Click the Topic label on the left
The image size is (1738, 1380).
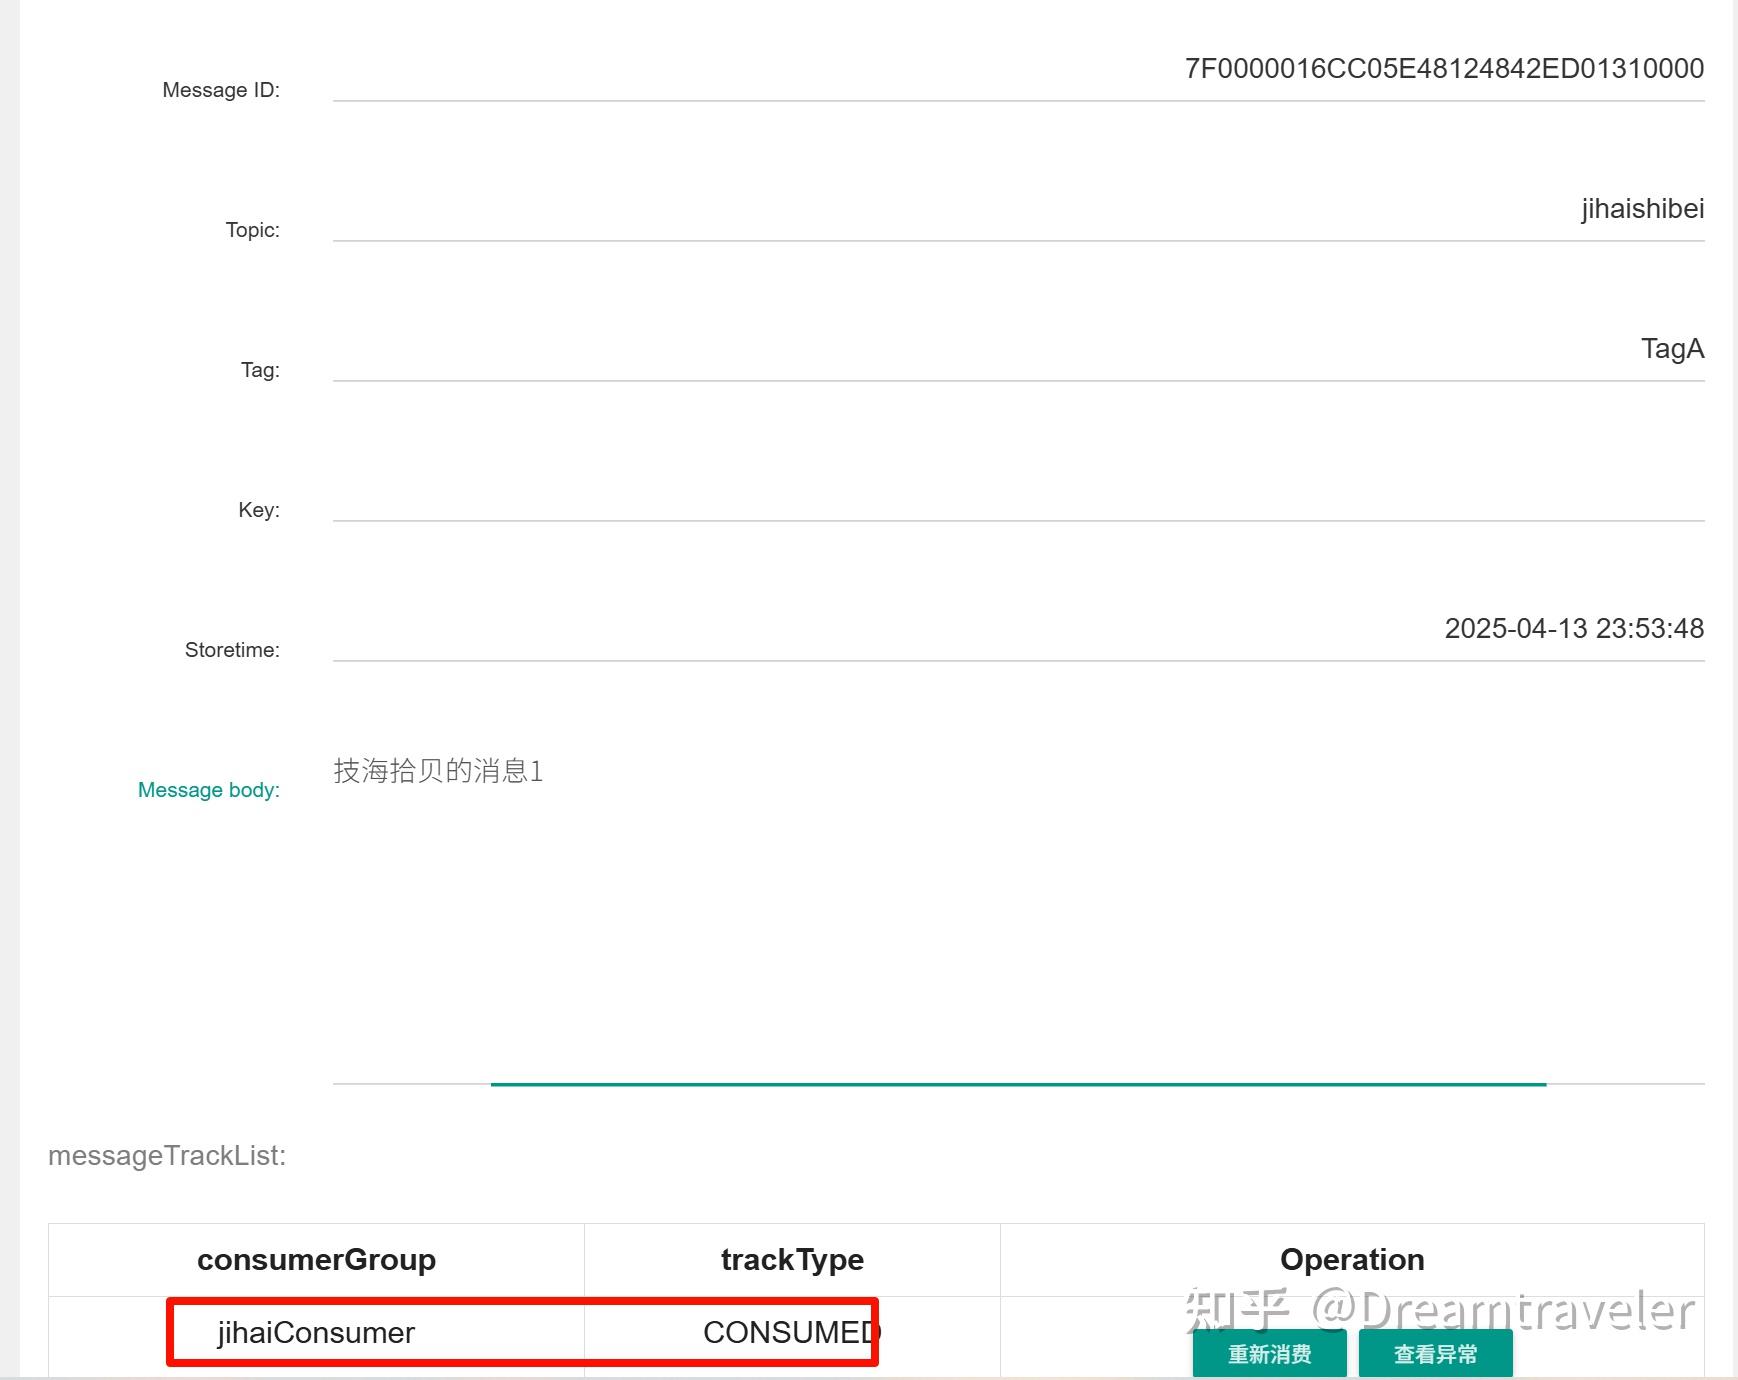[x=252, y=230]
